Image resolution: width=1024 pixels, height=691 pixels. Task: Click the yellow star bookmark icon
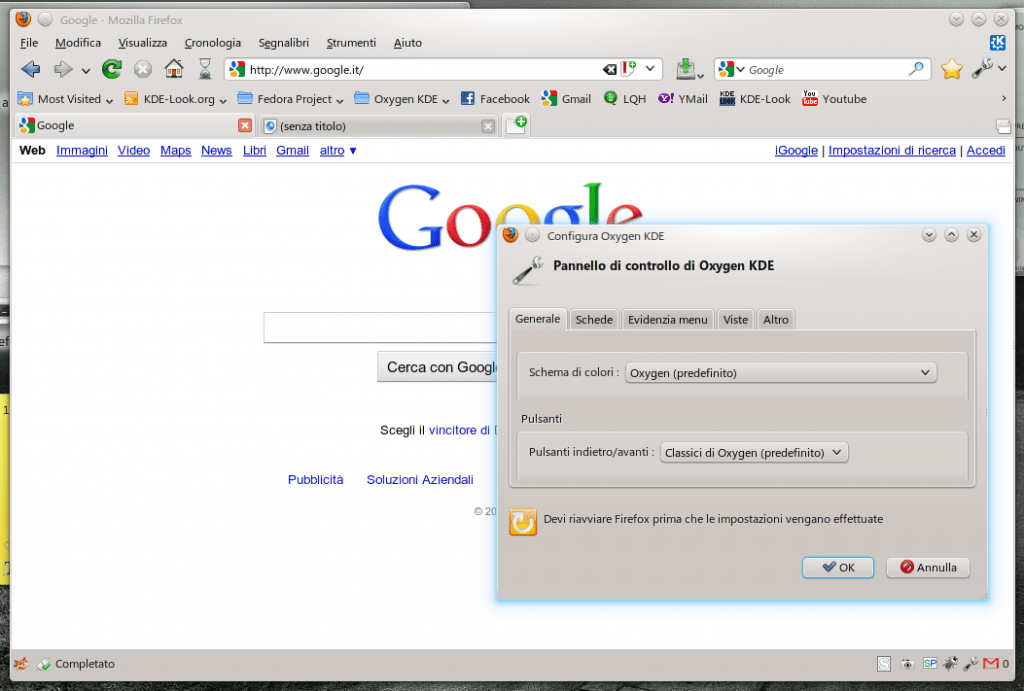coord(951,69)
